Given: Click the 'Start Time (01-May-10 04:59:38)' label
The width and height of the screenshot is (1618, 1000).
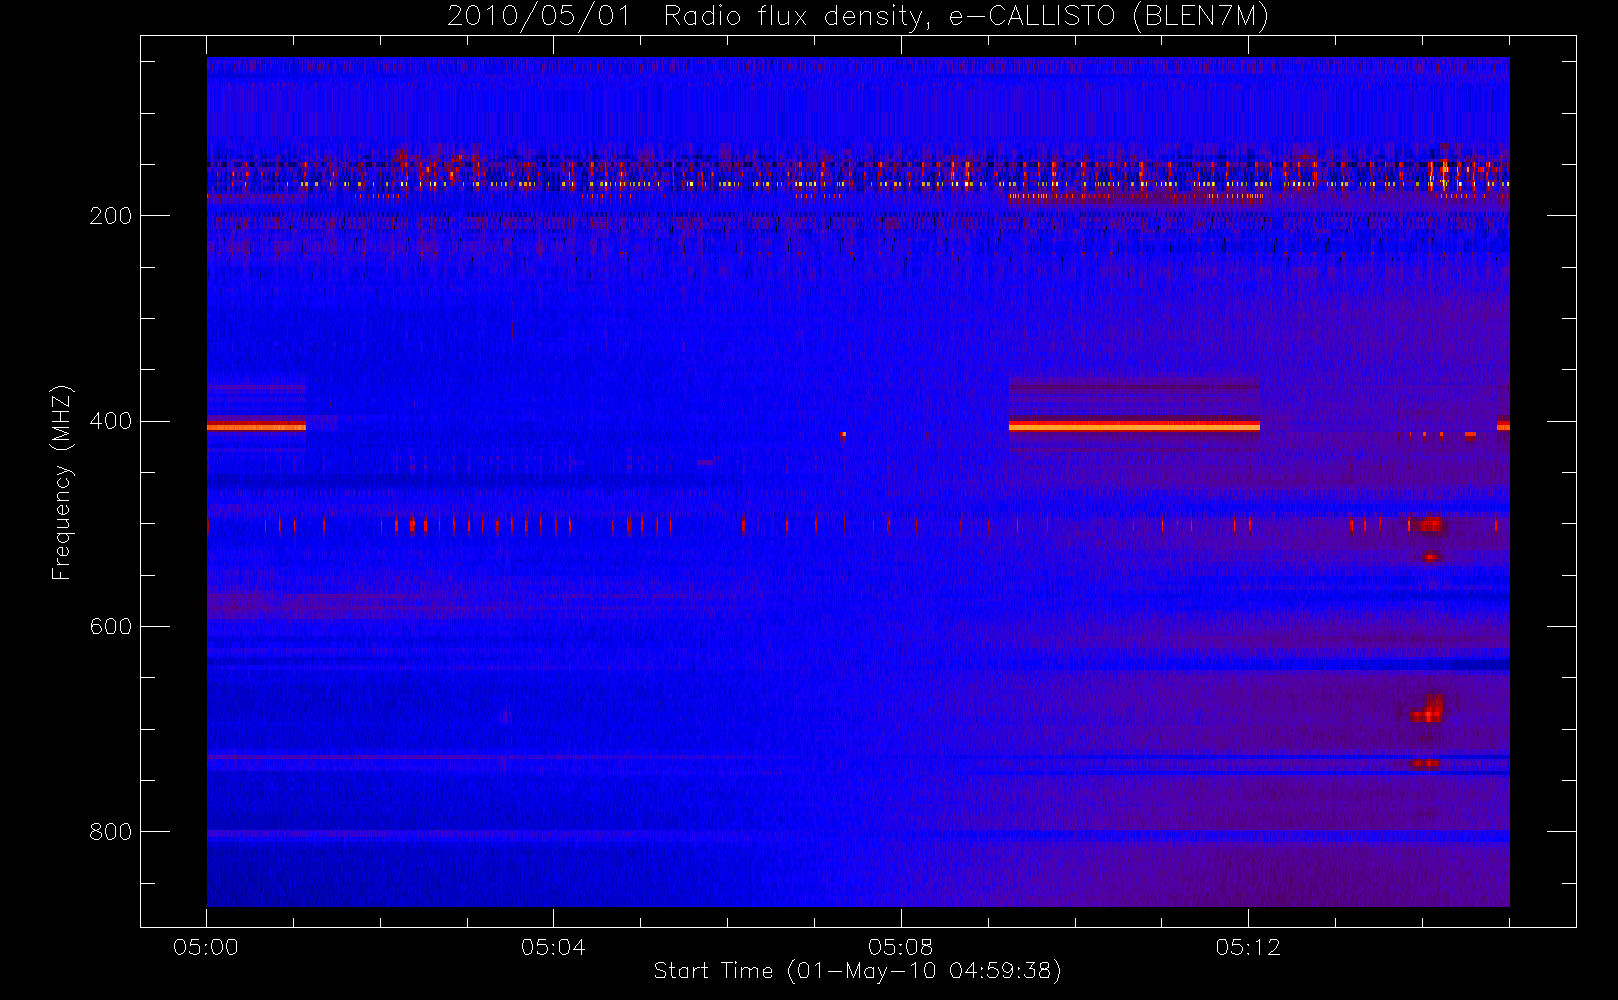Looking at the screenshot, I should (x=857, y=971).
